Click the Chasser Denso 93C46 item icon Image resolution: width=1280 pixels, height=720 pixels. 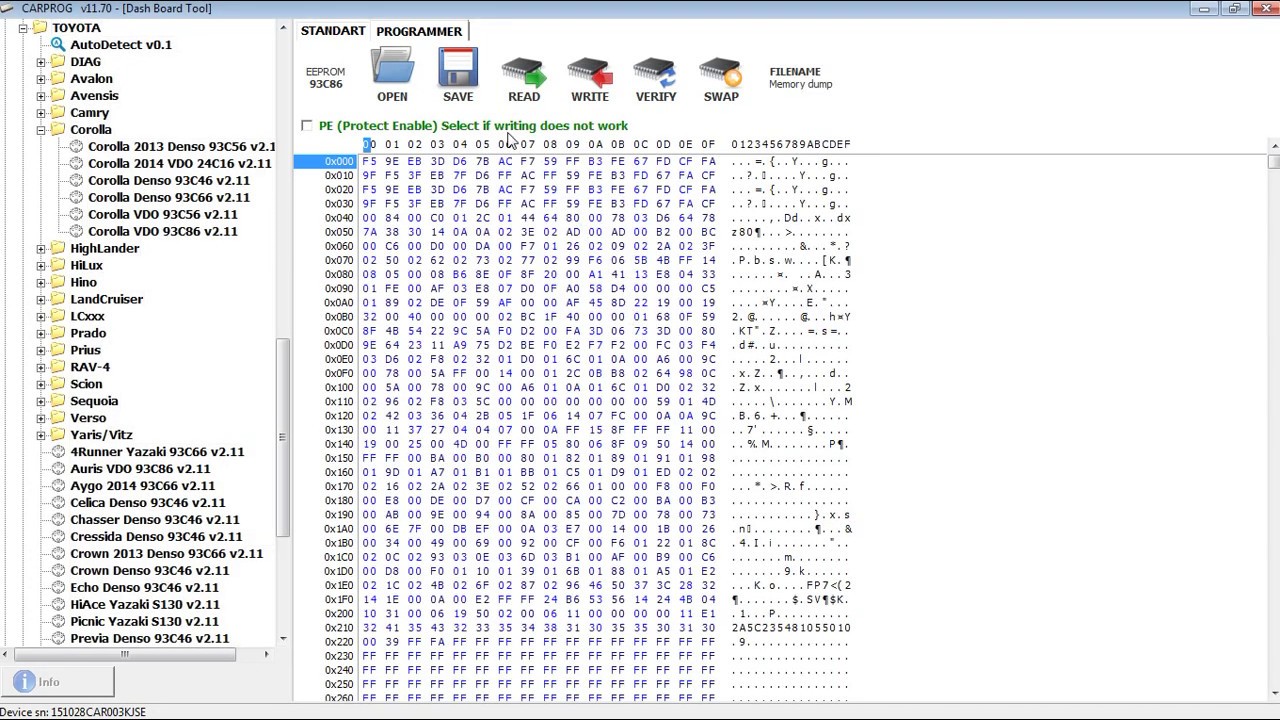coord(58,519)
